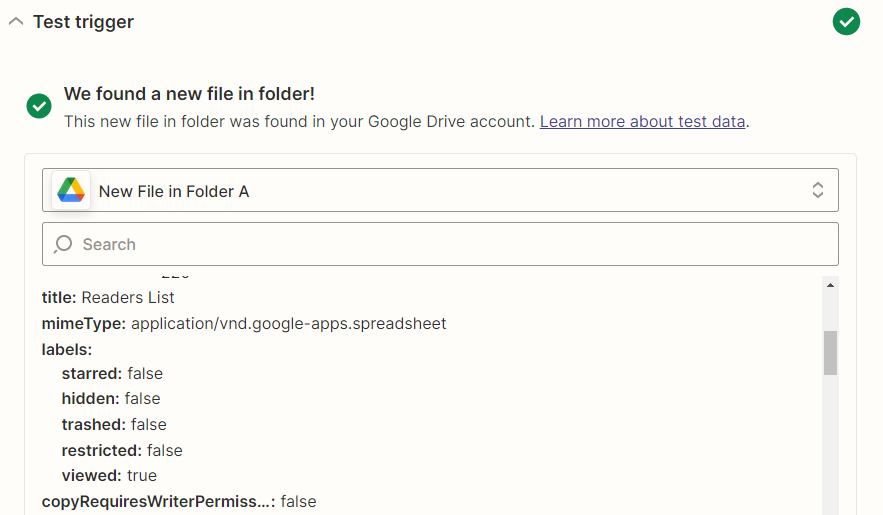Select the mimeType spreadsheet field
The width and height of the screenshot is (883, 515).
click(244, 324)
